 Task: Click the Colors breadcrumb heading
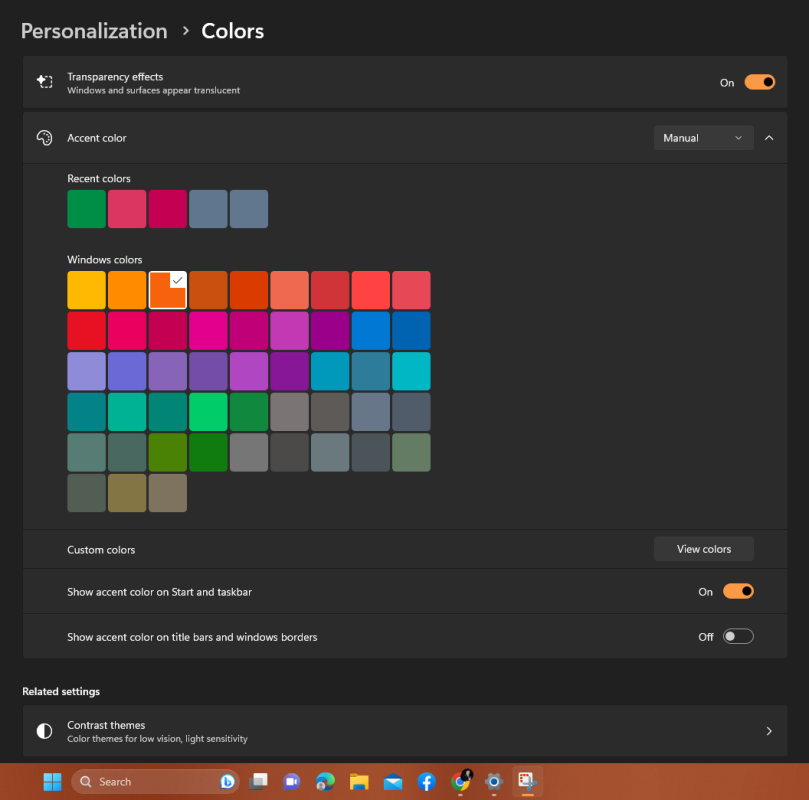233,31
